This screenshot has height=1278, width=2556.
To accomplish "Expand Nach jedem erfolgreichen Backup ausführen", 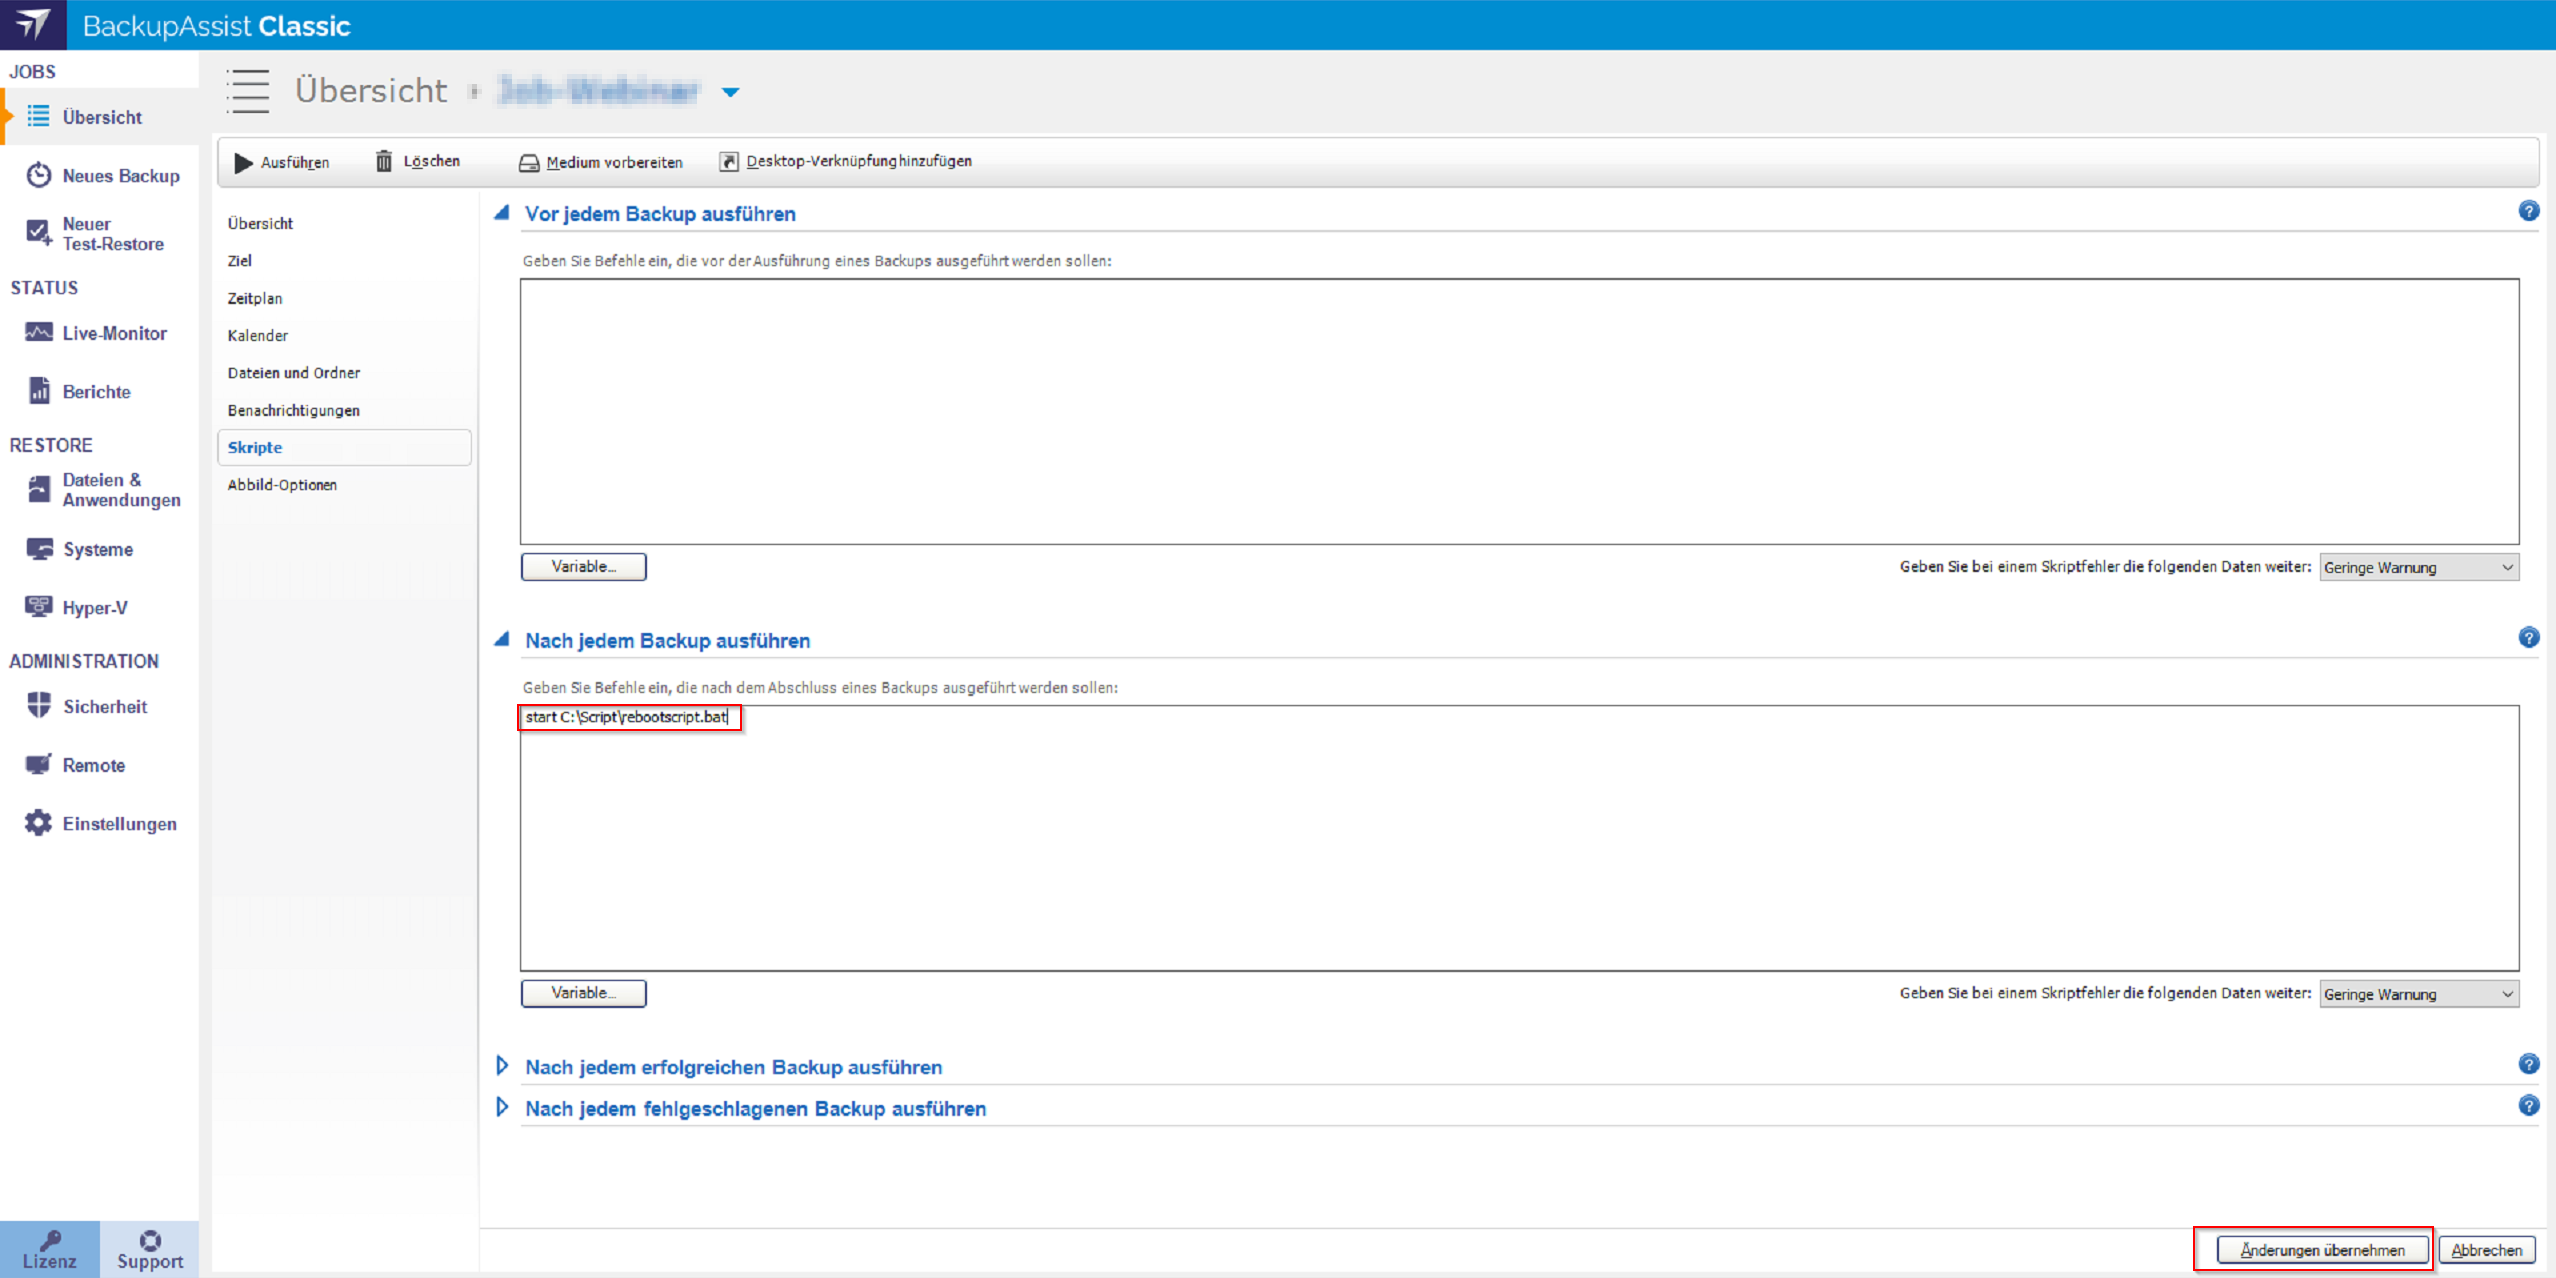I will click(502, 1066).
